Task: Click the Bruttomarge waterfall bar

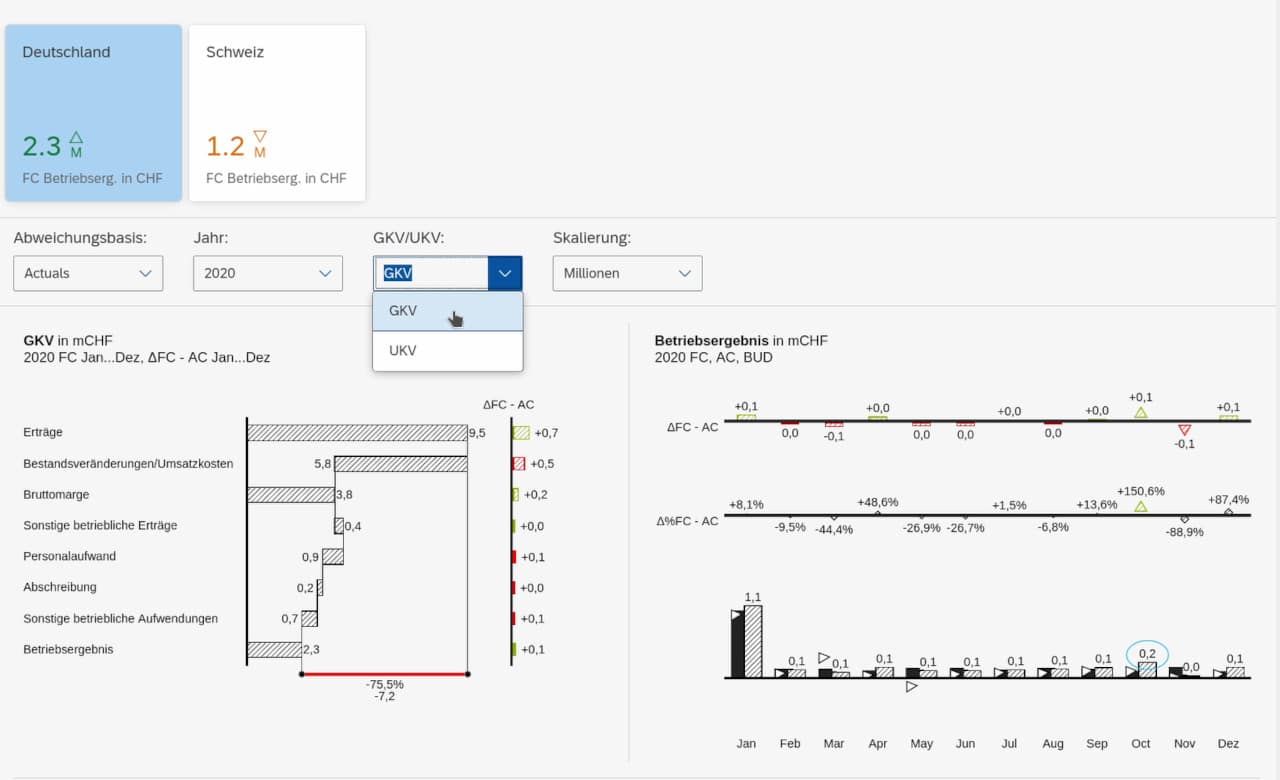Action: click(291, 494)
